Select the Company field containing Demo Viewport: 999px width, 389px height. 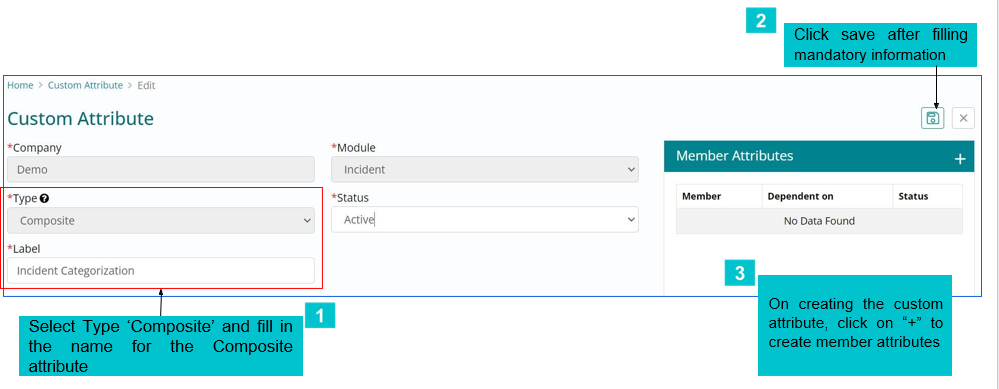161,170
